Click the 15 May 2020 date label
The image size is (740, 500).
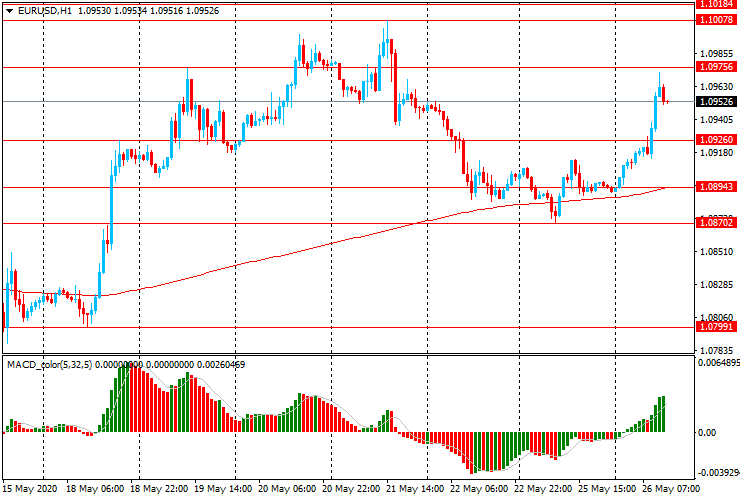tap(29, 489)
